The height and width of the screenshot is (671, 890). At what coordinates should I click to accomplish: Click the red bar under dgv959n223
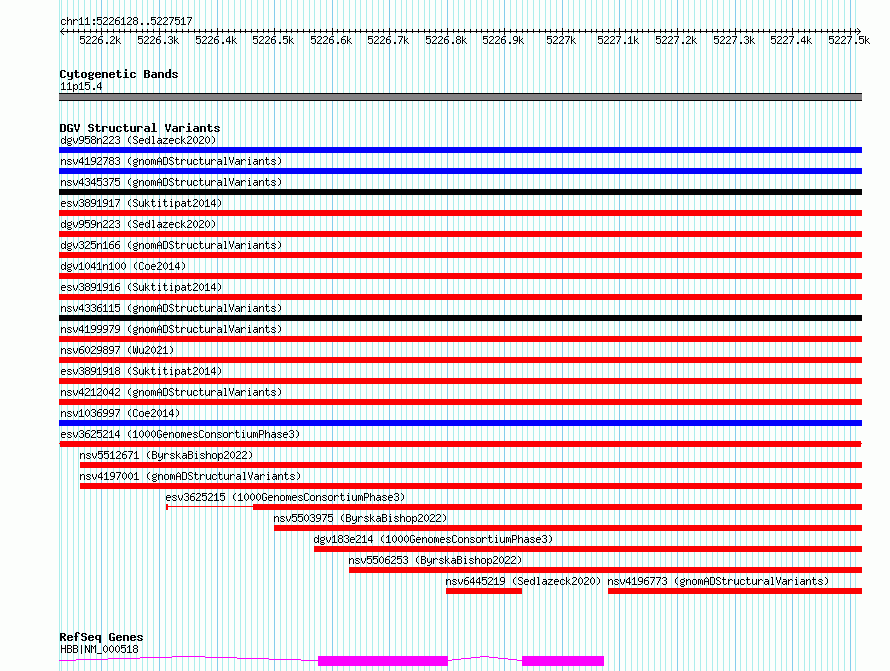tap(460, 234)
